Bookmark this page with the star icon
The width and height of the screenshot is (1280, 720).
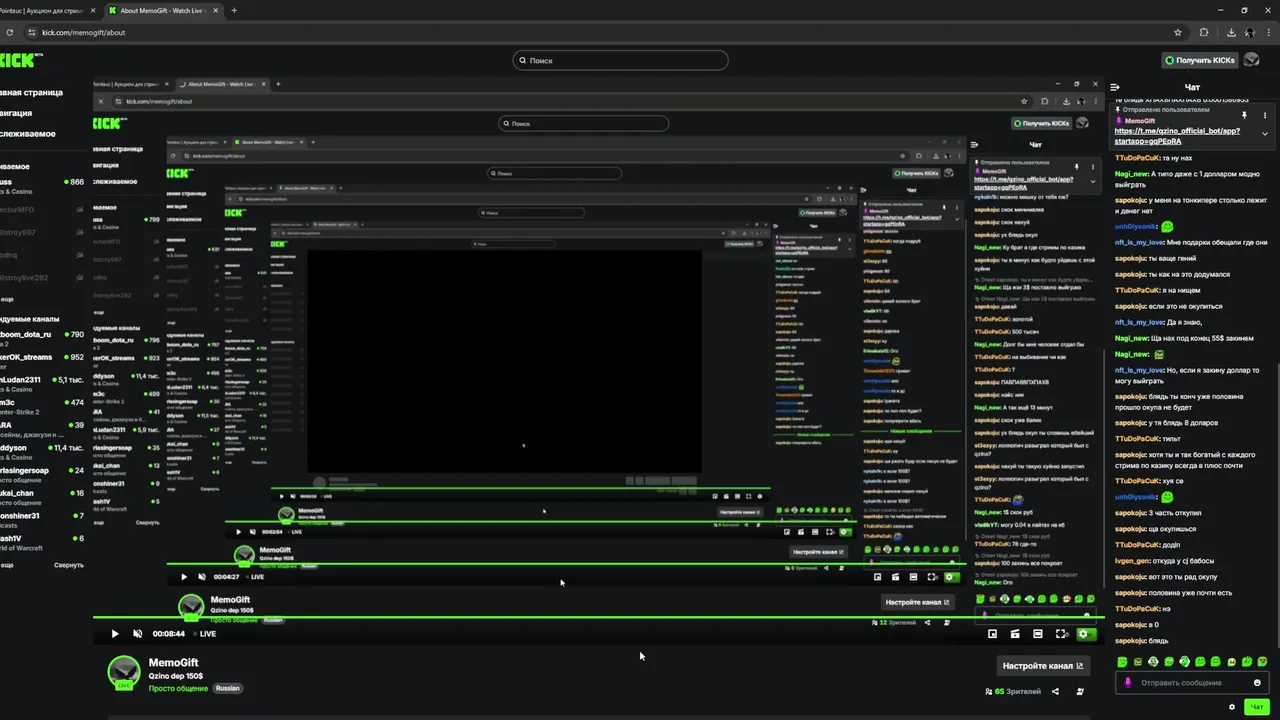click(x=1179, y=32)
